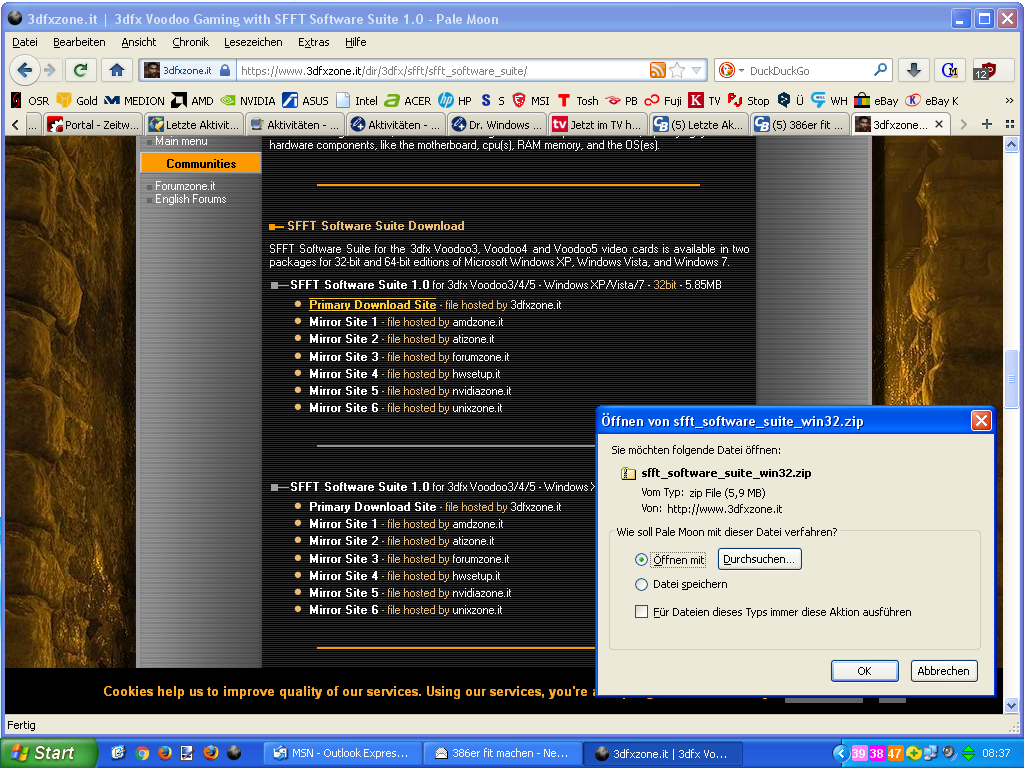Reload the page with the refresh icon

coord(81,70)
